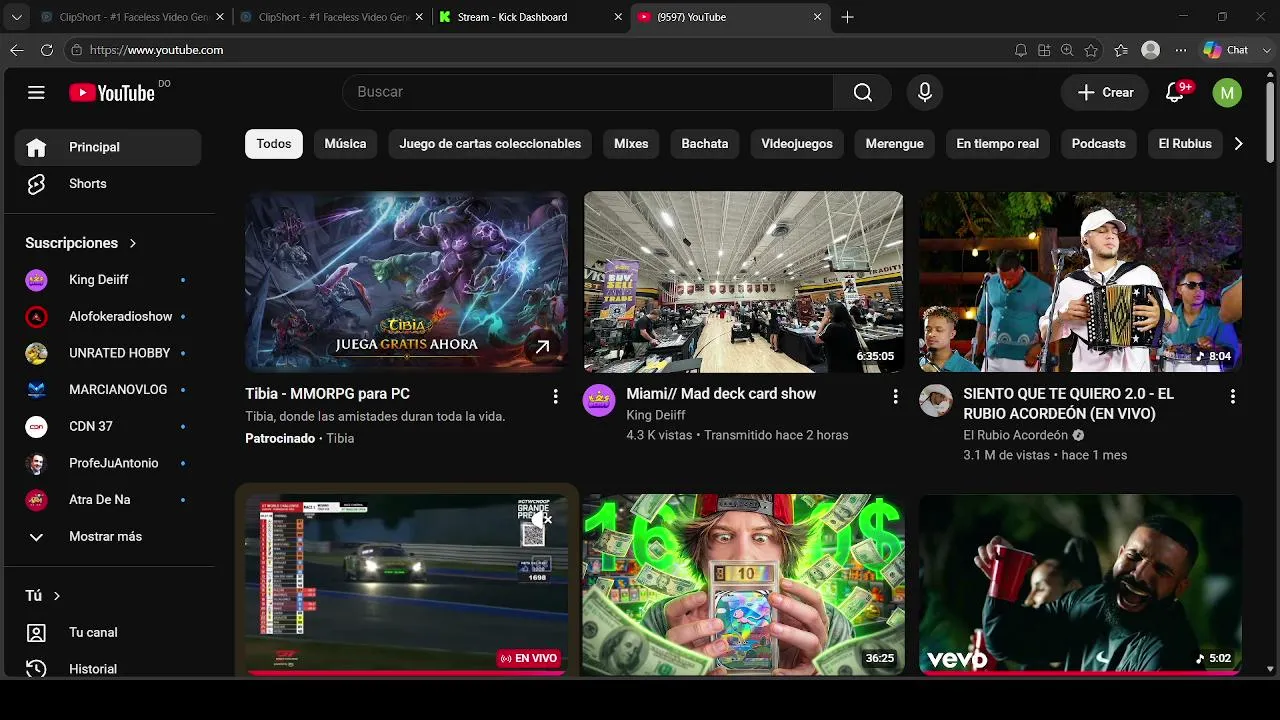Go back with the browser back arrow
Image resolution: width=1280 pixels, height=720 pixels.
[17, 50]
